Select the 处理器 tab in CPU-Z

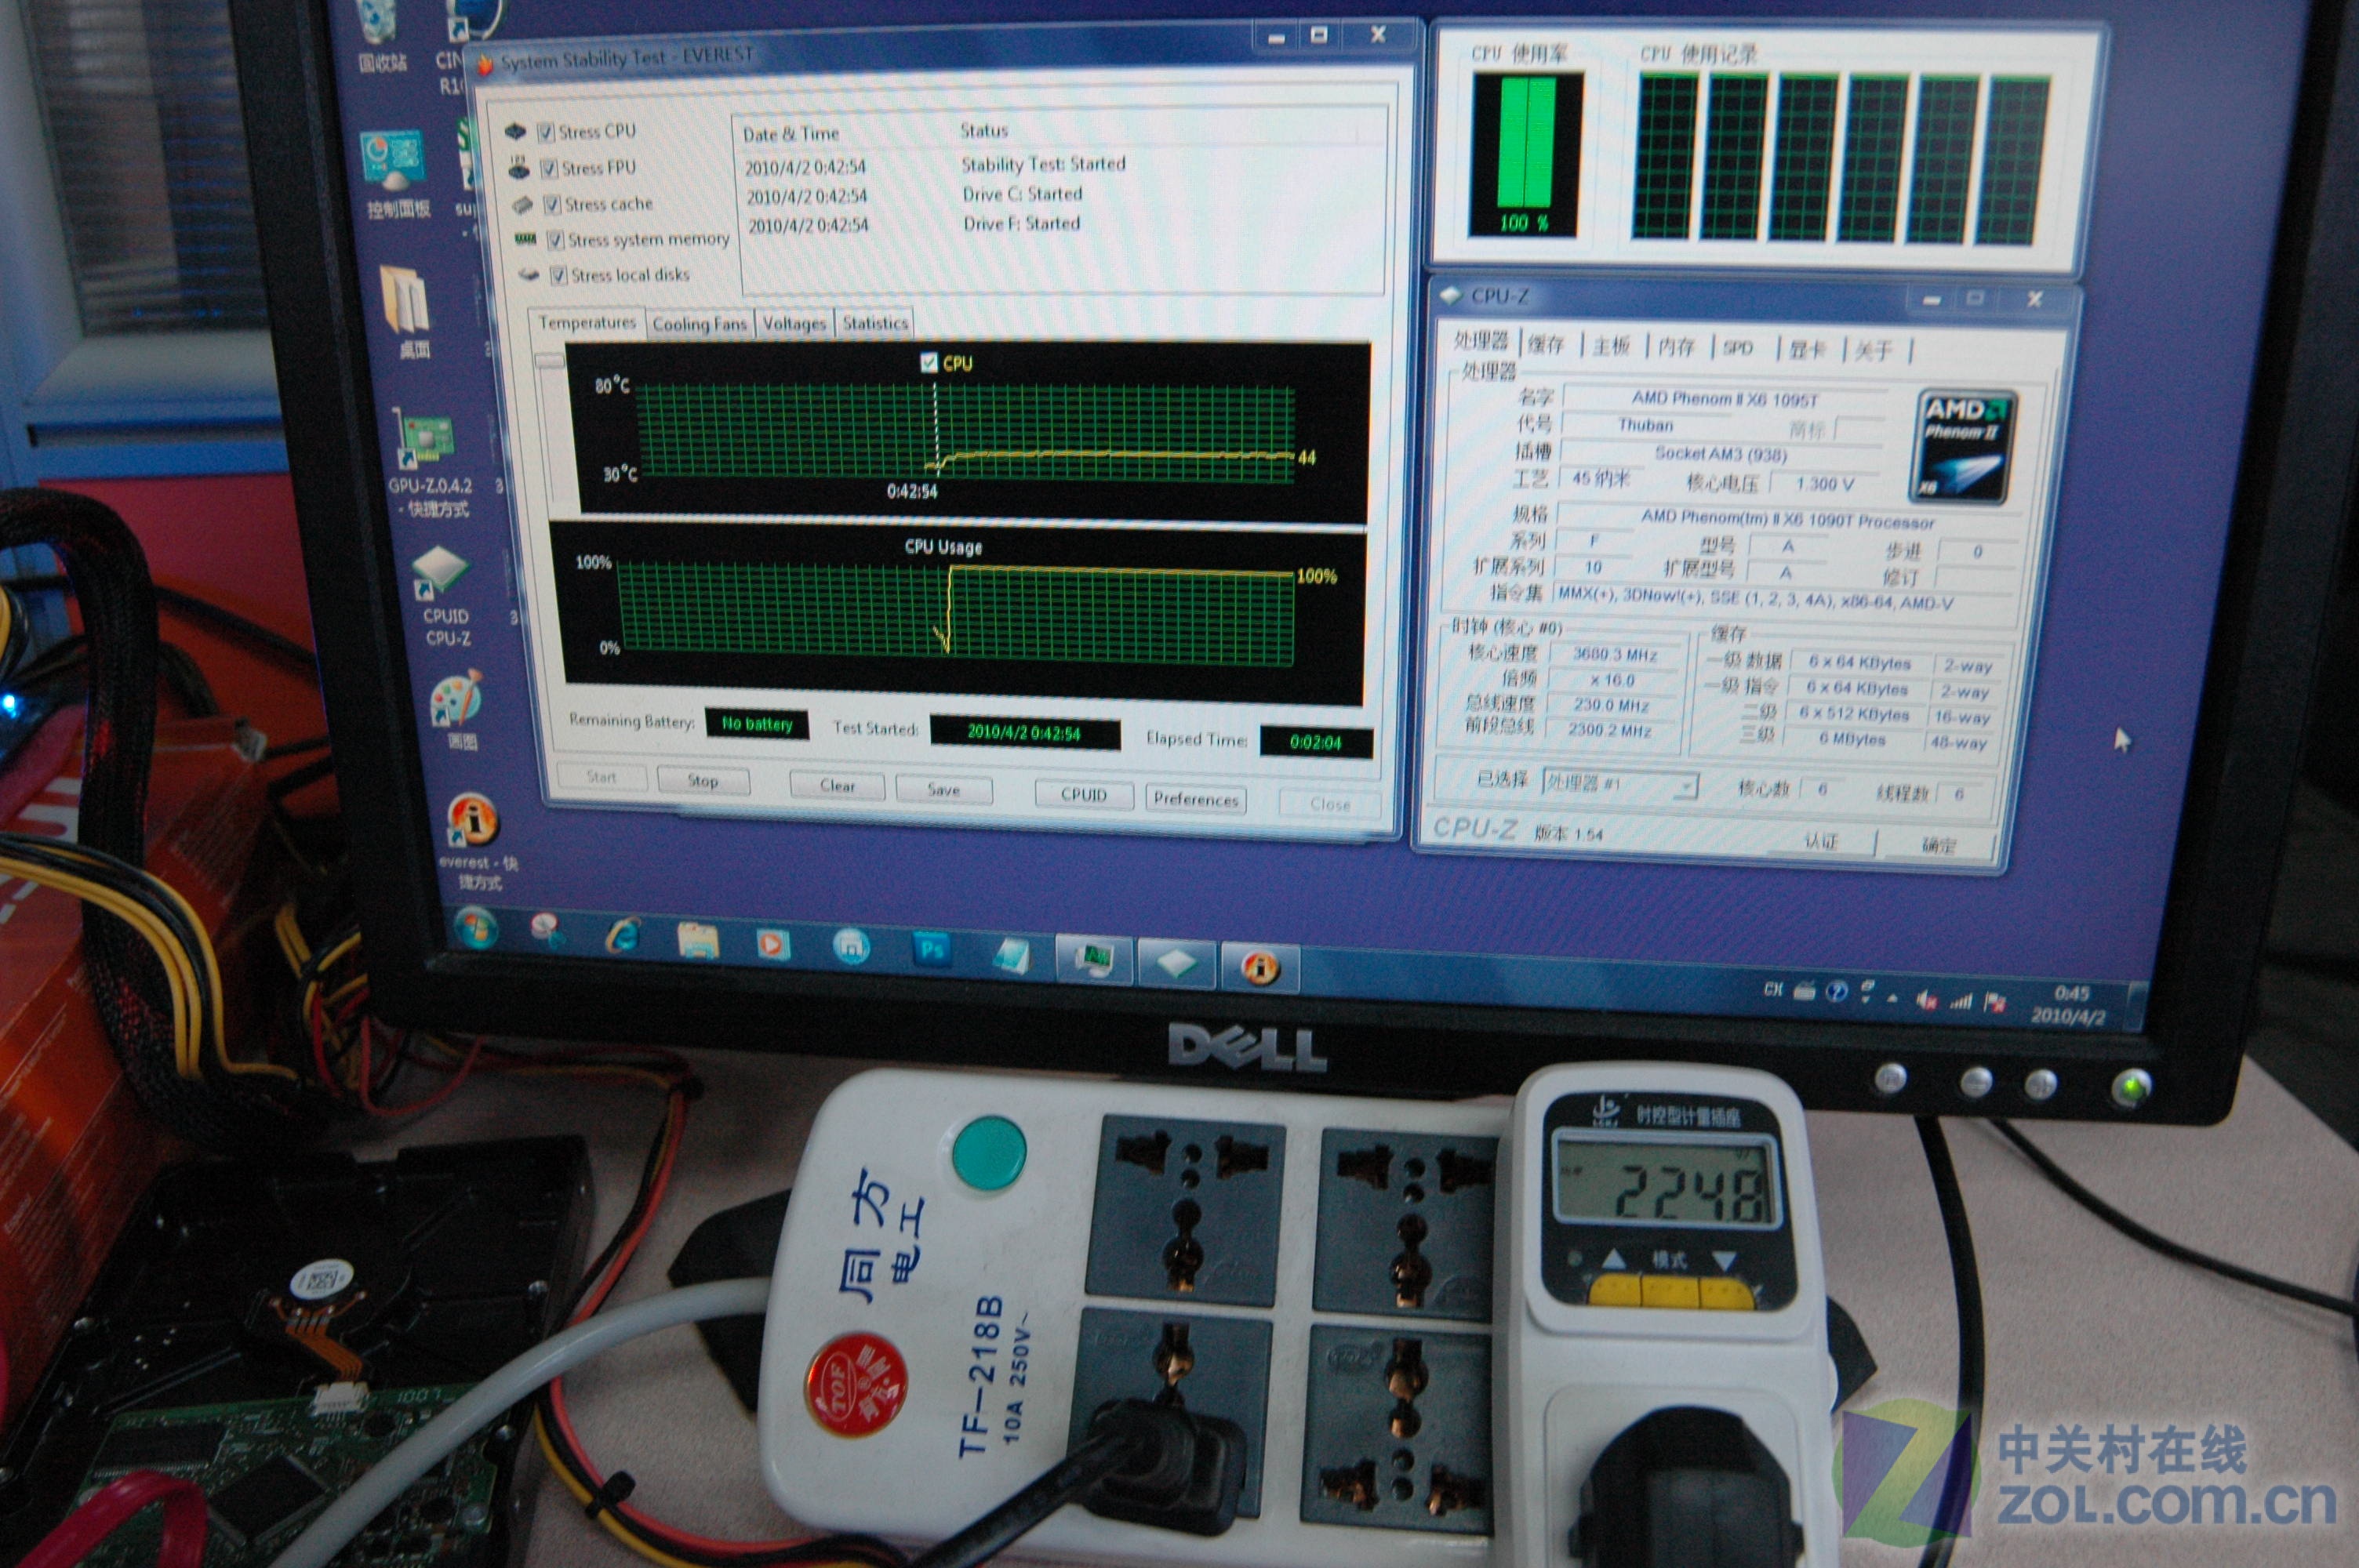click(1481, 341)
